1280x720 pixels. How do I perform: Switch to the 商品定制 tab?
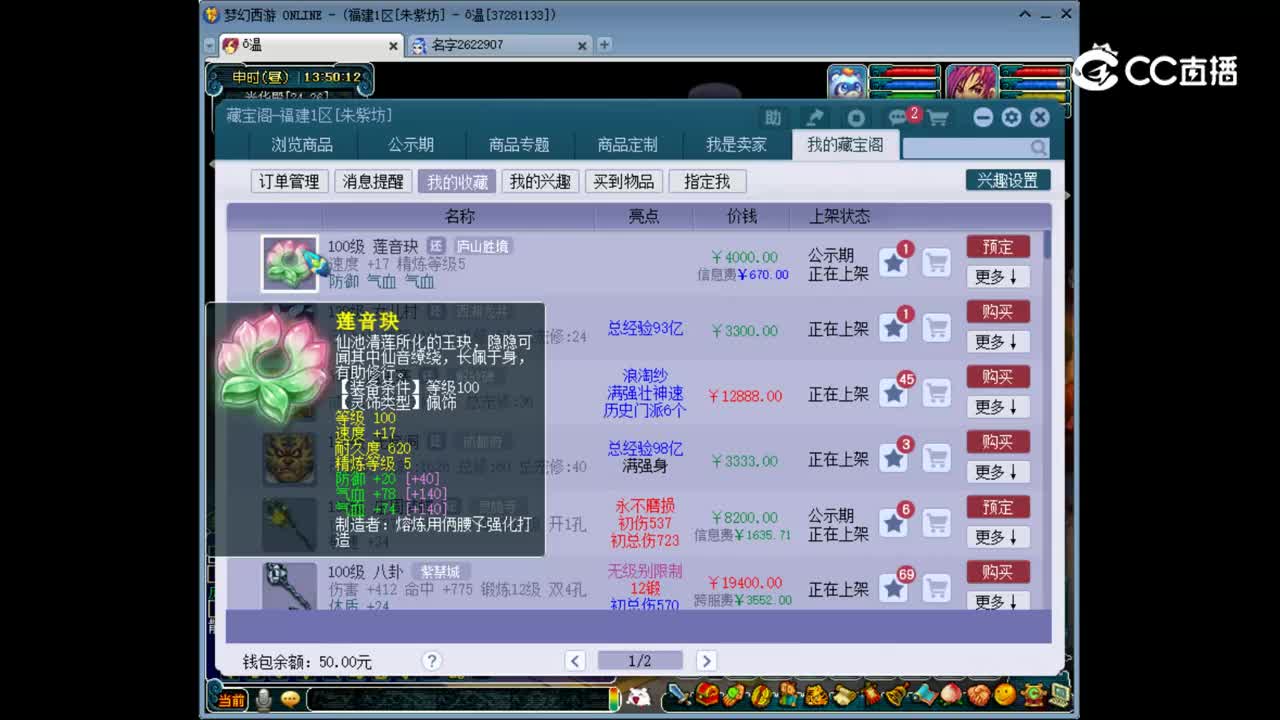(x=628, y=145)
